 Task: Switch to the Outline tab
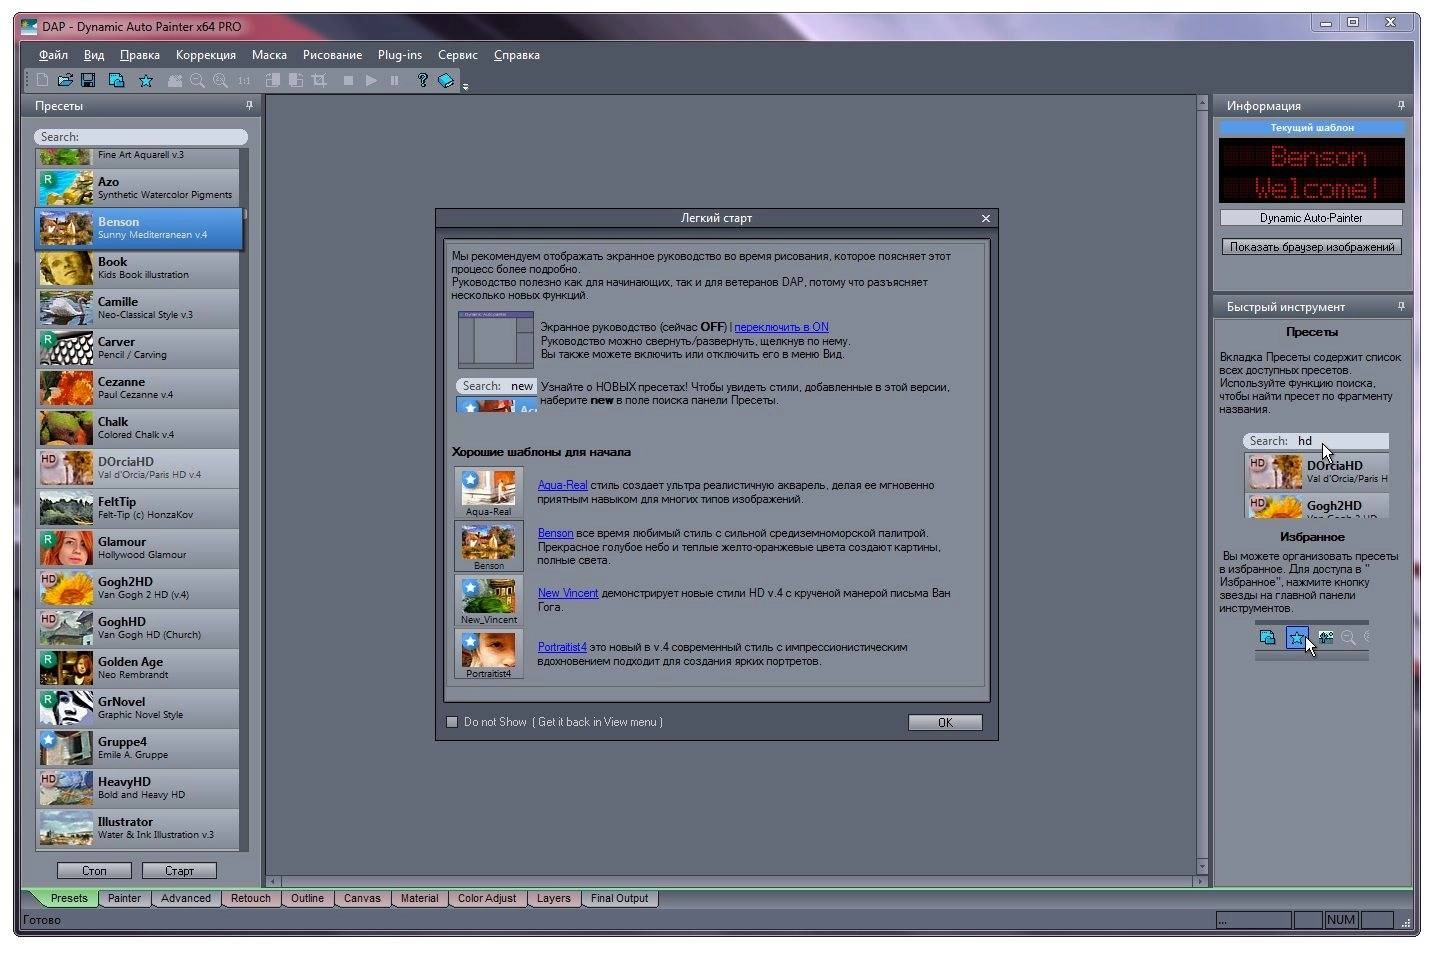pos(307,898)
